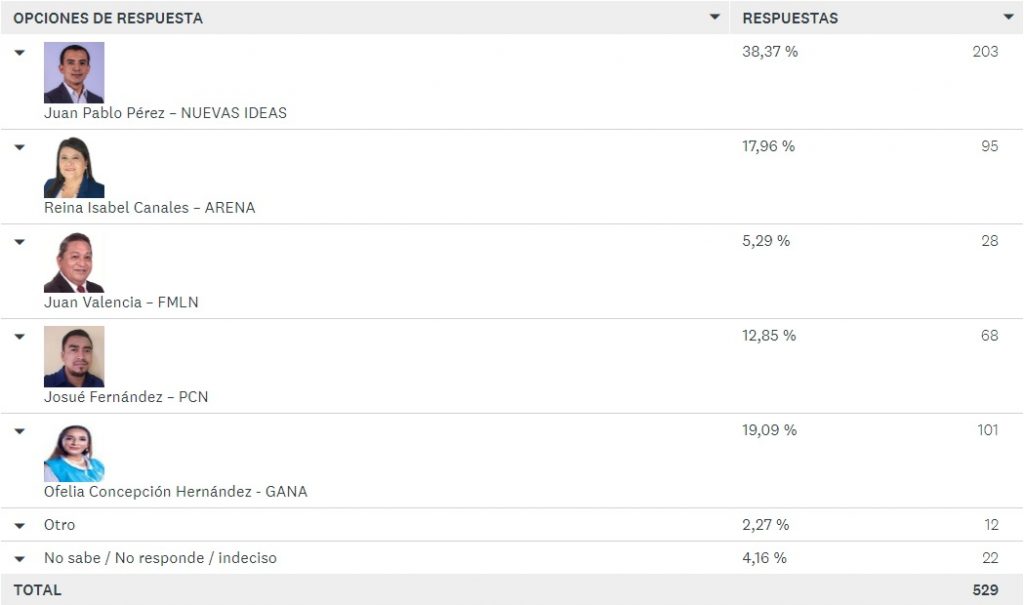The height and width of the screenshot is (605, 1024).
Task: Click the OPCIONES DE RESPUESTA column header
Action: tap(108, 18)
